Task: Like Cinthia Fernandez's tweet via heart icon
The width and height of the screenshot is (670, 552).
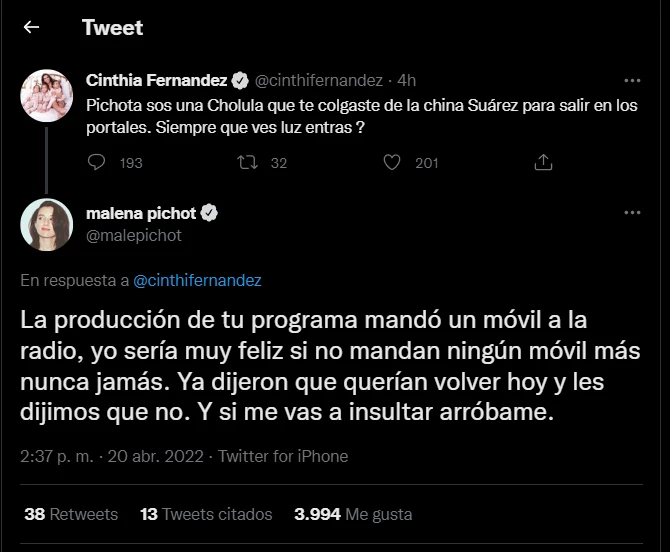Action: pyautogui.click(x=393, y=162)
